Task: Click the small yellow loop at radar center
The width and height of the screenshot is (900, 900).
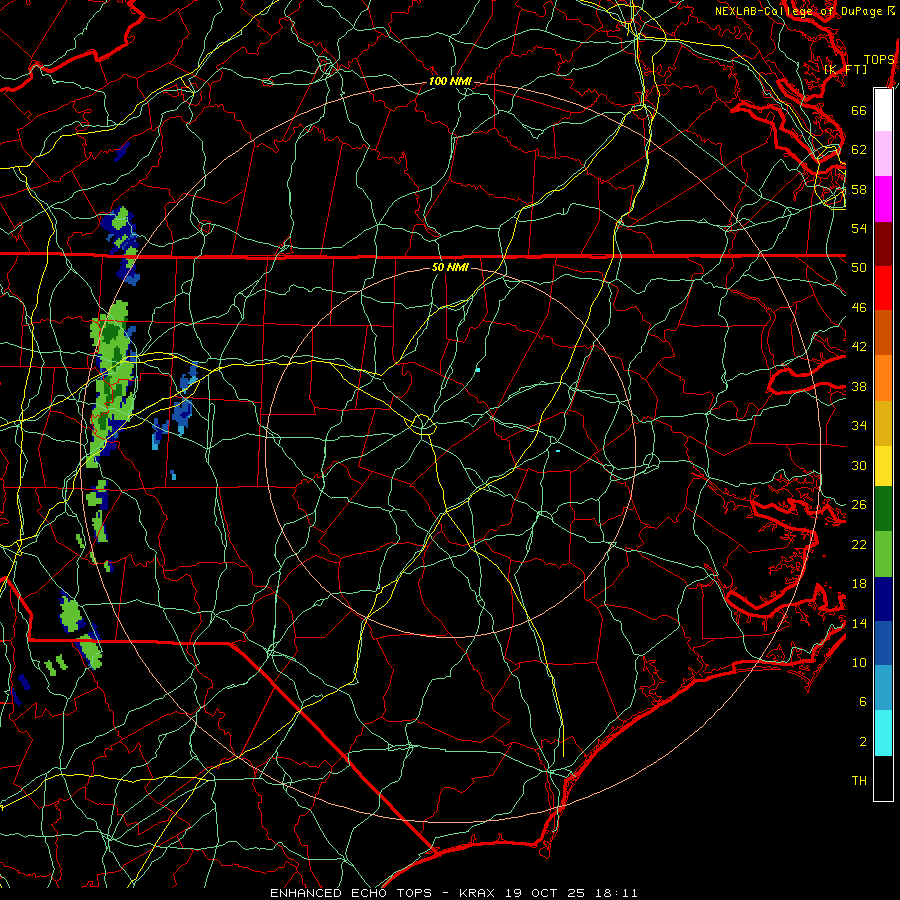Action: pos(422,424)
